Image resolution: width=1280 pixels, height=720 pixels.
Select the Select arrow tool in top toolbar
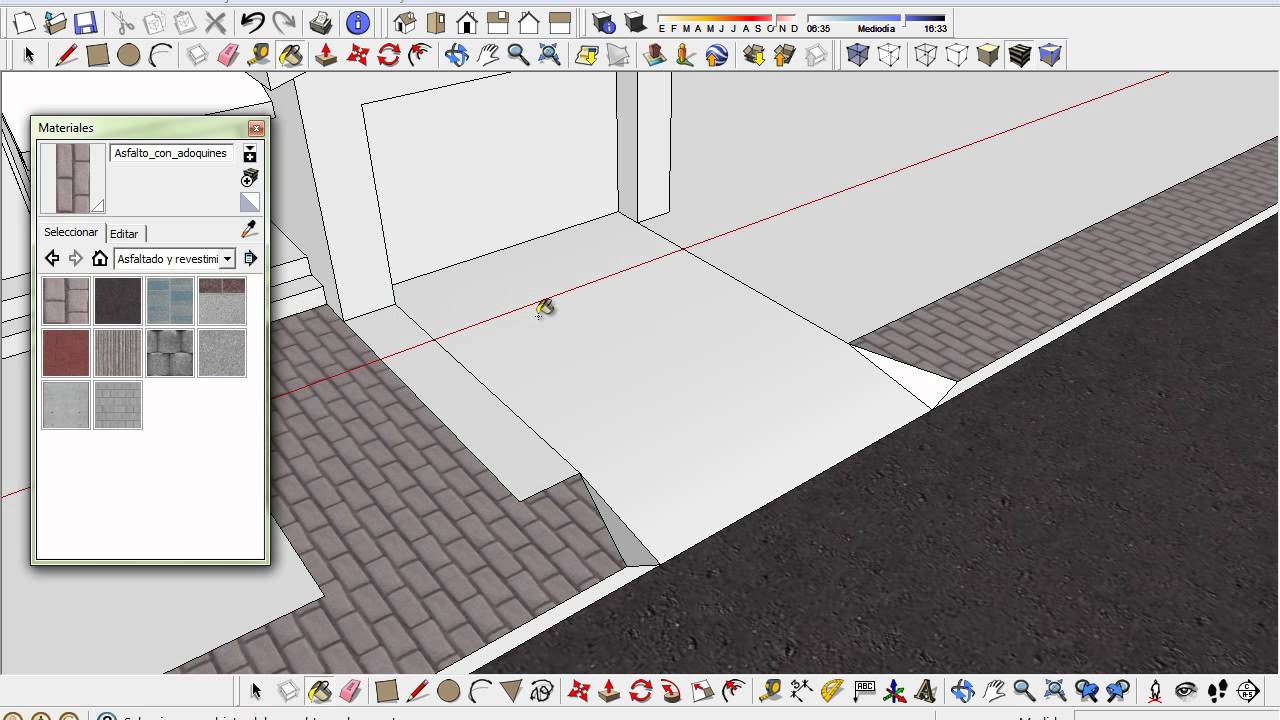tap(29, 55)
